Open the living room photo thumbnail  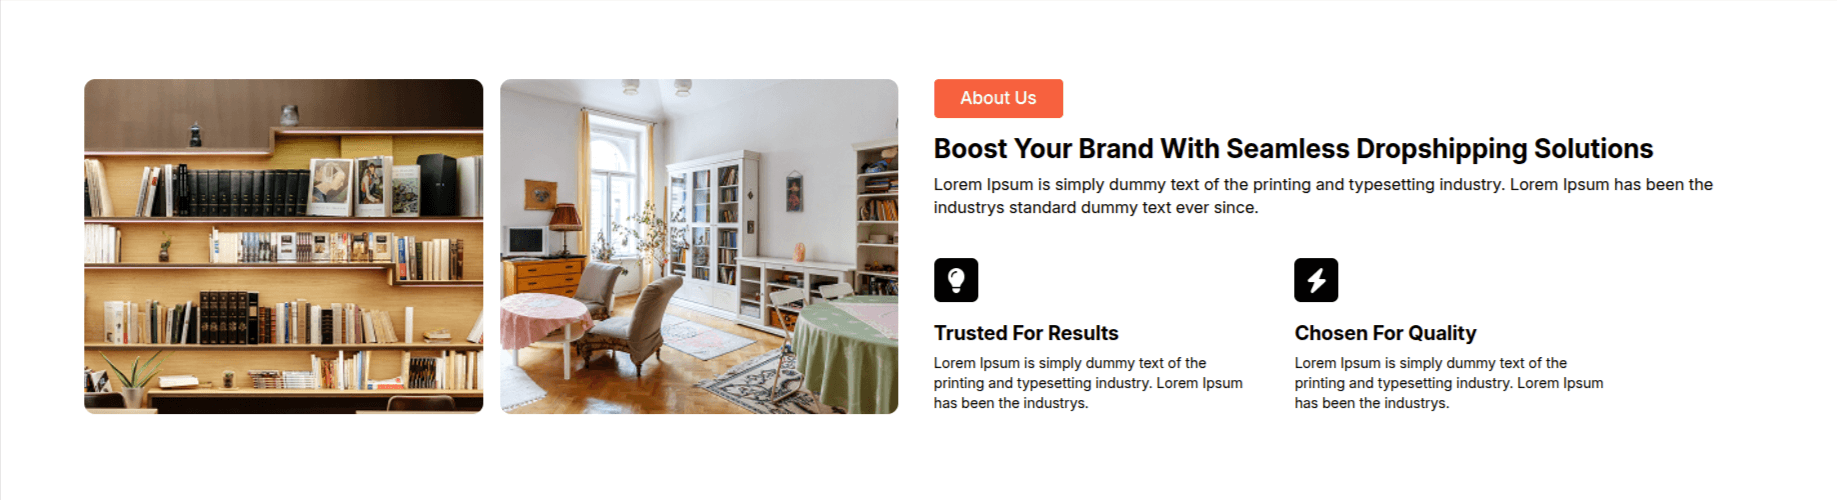(x=698, y=246)
